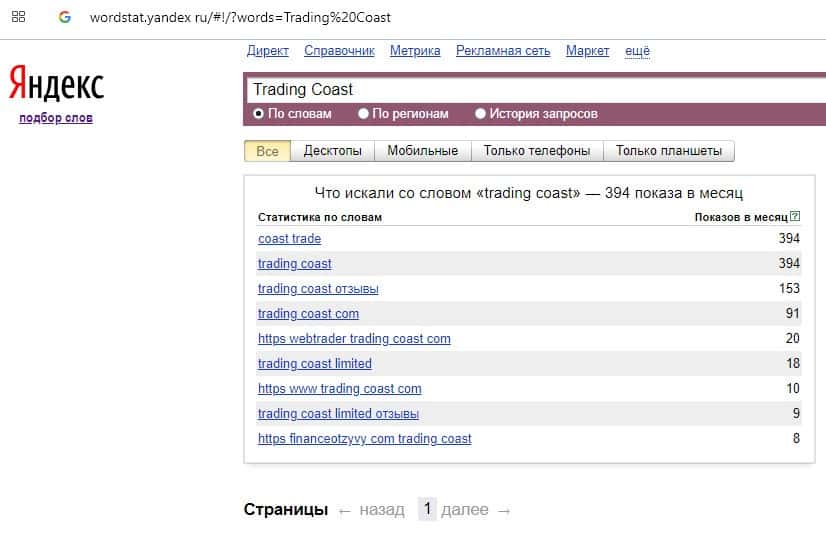Open https www trading coast com link
This screenshot has width=826, height=550.
339,389
